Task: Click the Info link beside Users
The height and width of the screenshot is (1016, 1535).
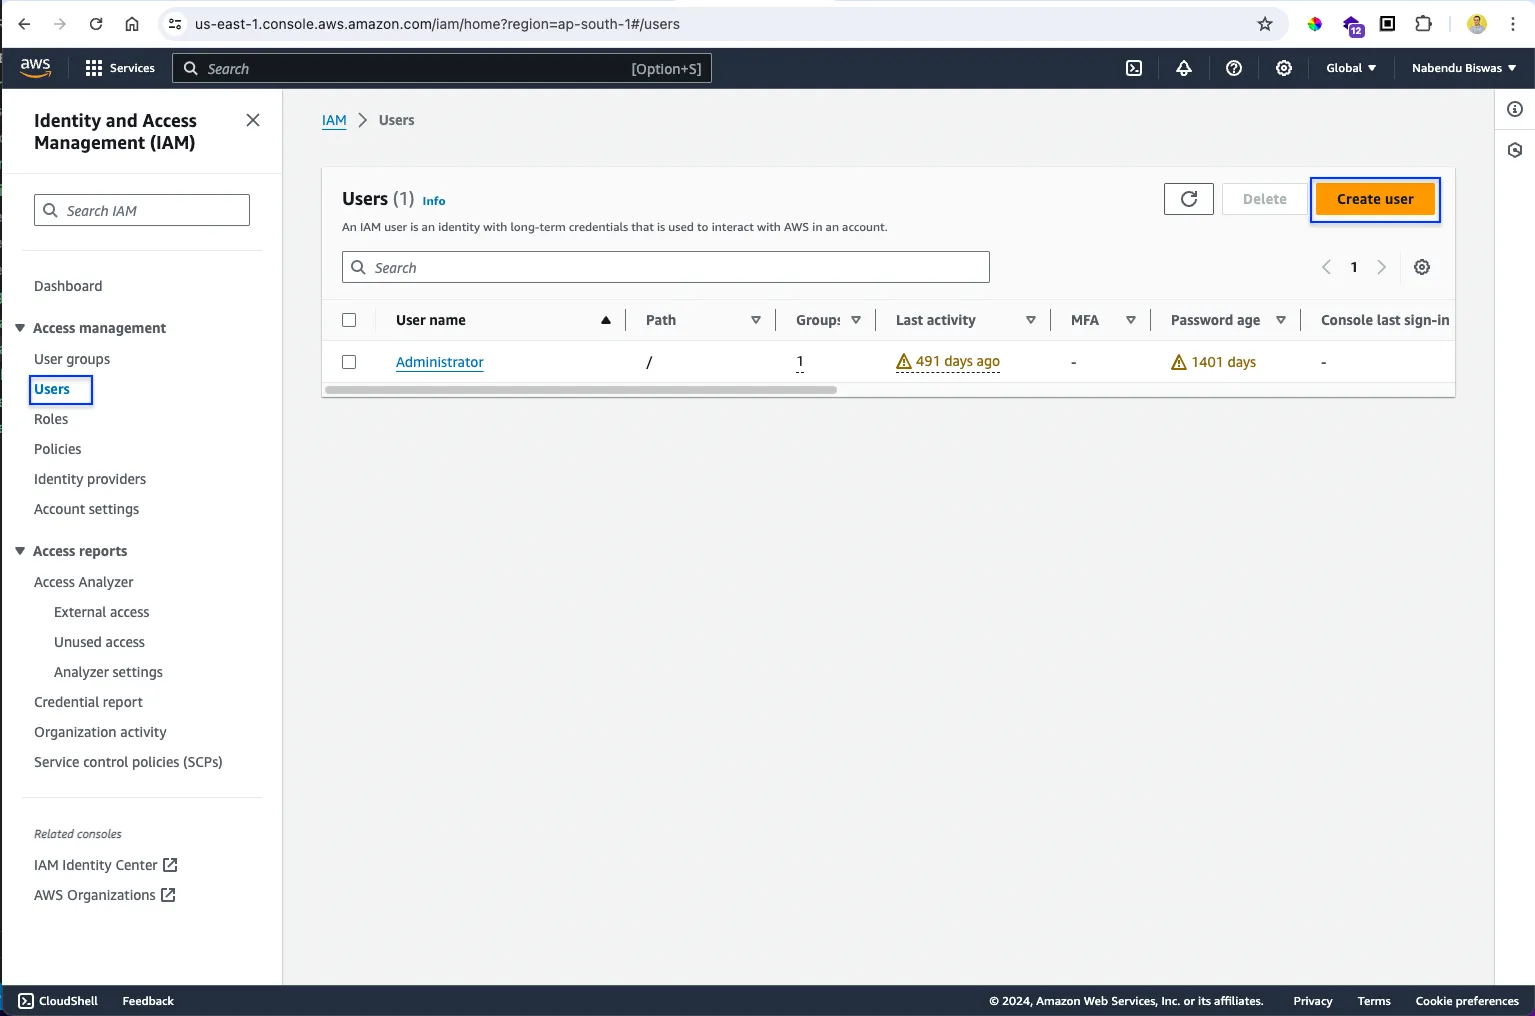Action: (x=434, y=201)
